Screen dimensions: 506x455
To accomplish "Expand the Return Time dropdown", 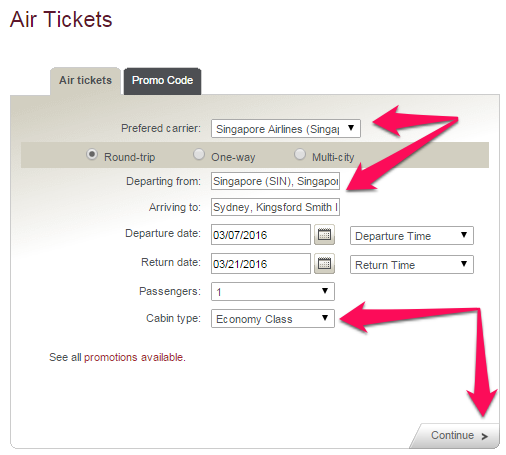I will [412, 265].
